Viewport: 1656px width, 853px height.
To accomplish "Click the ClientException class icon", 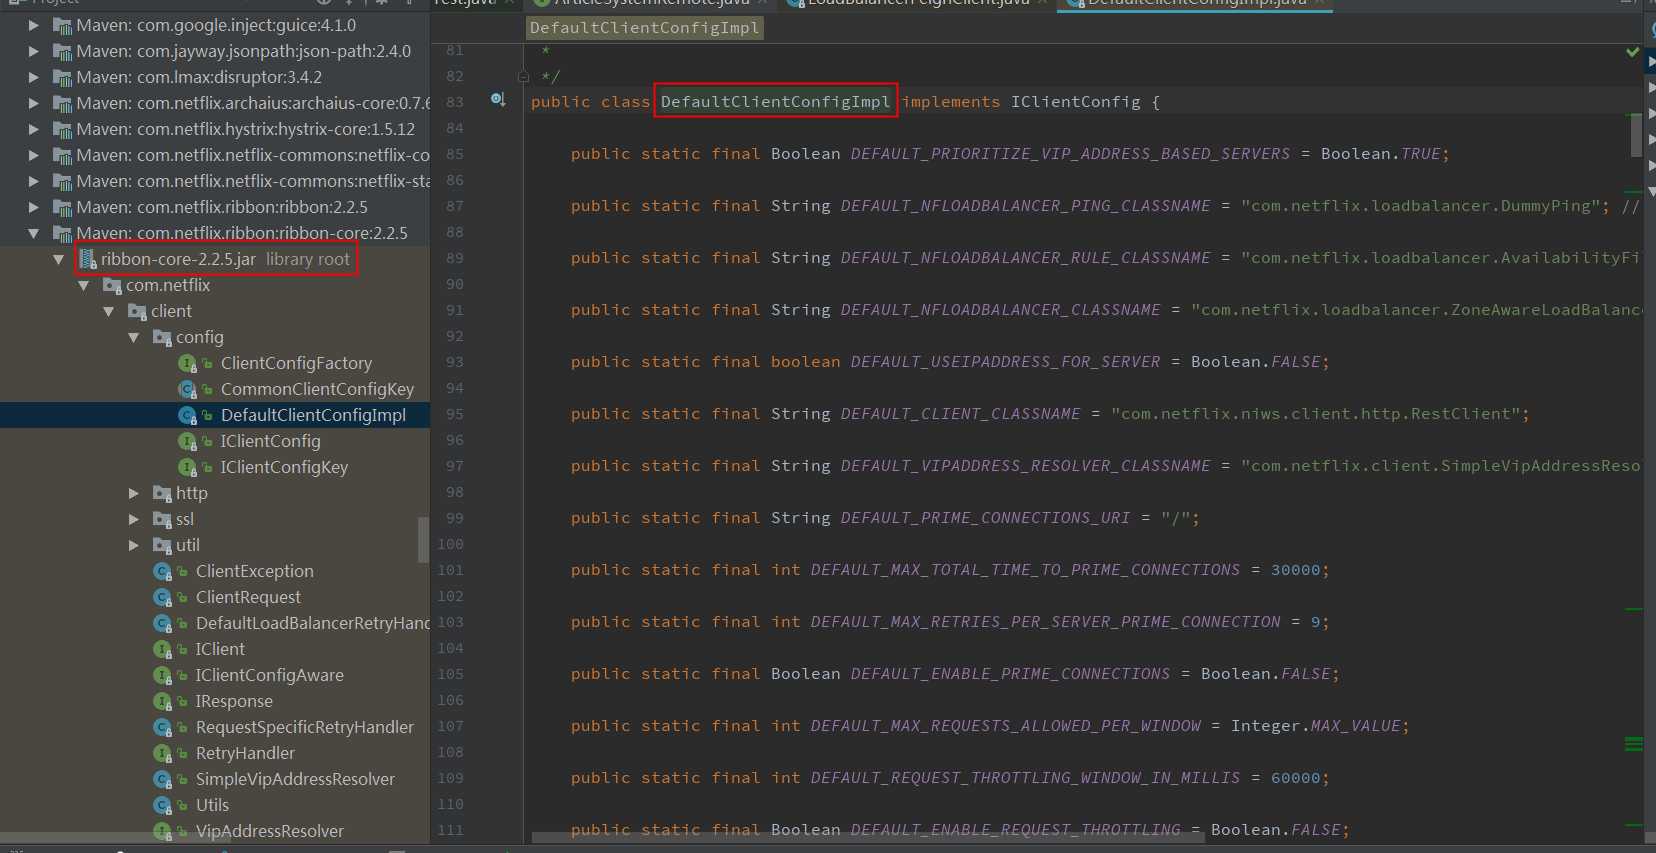I will tap(162, 571).
